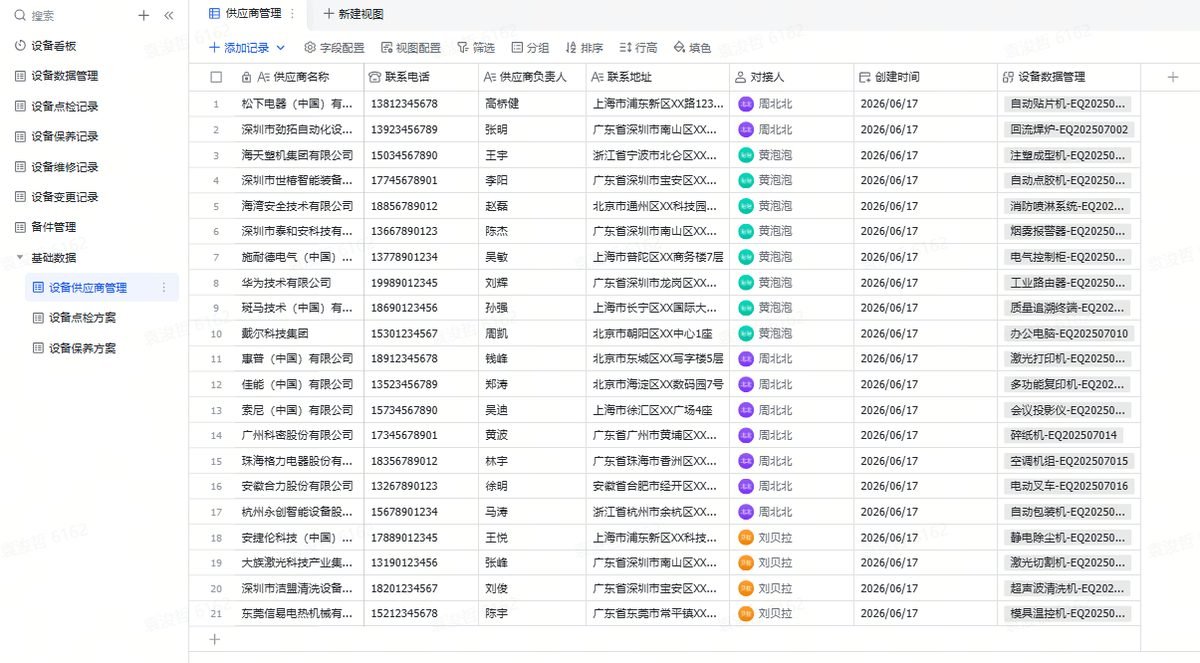Select the 高桥健 contact cell
Viewport: 1200px width, 663px height.
(x=532, y=104)
